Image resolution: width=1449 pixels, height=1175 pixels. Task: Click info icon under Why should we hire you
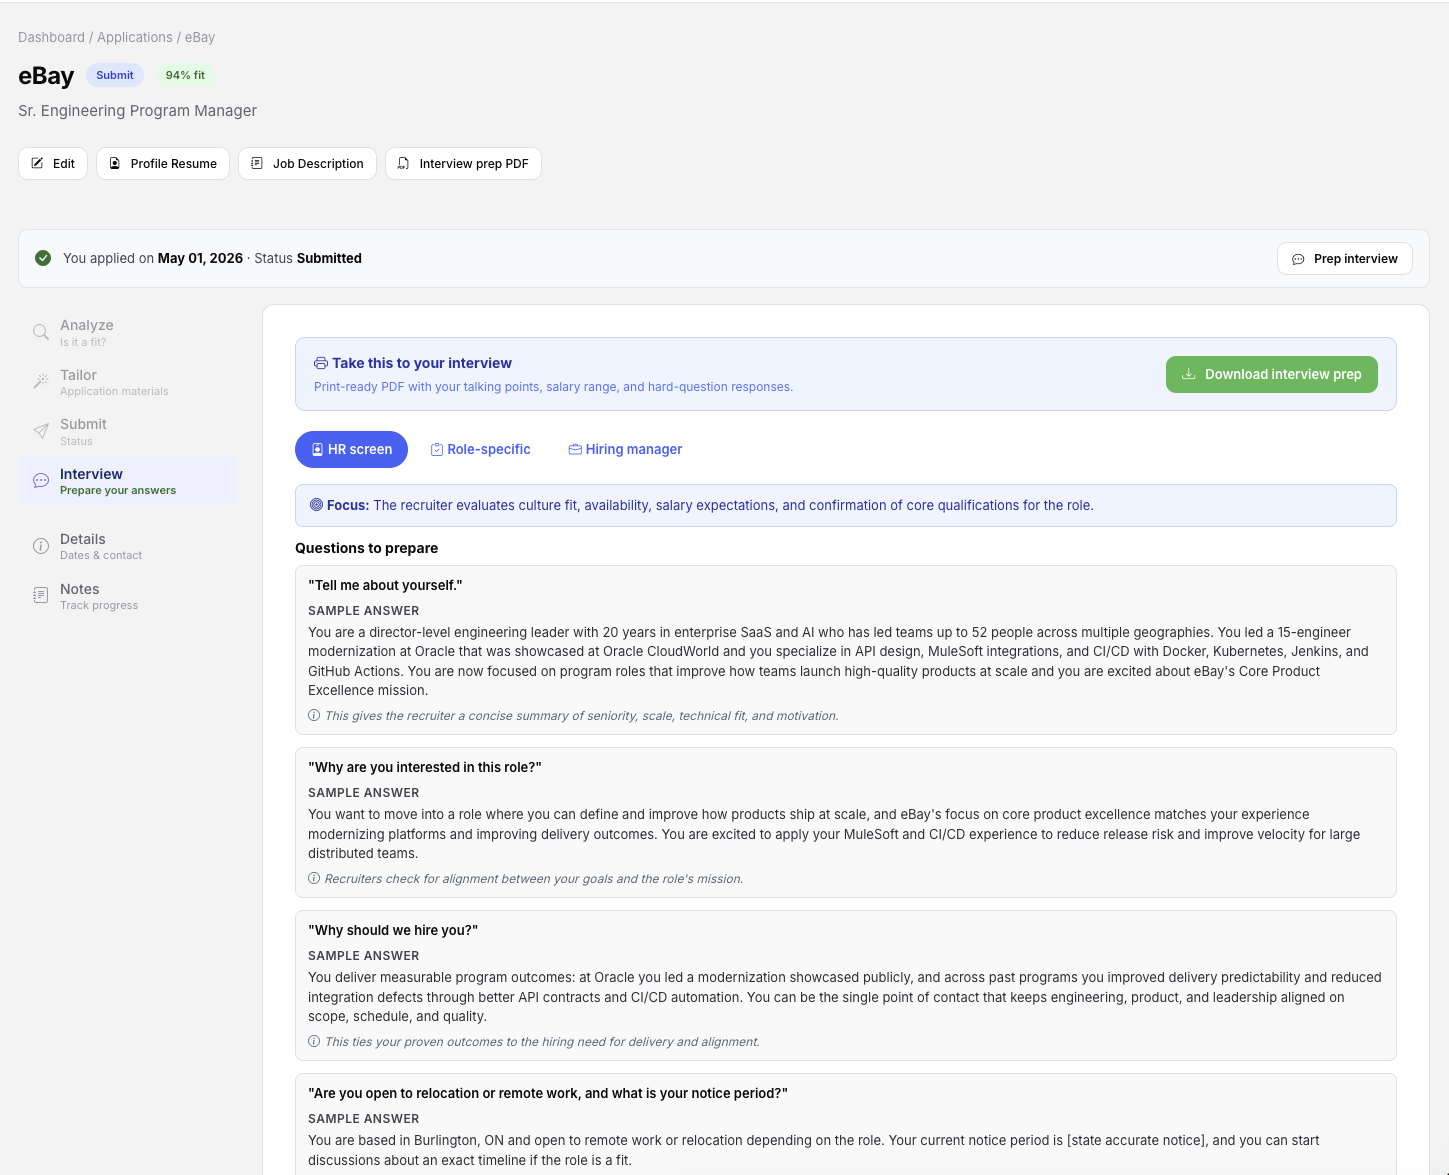(314, 1041)
